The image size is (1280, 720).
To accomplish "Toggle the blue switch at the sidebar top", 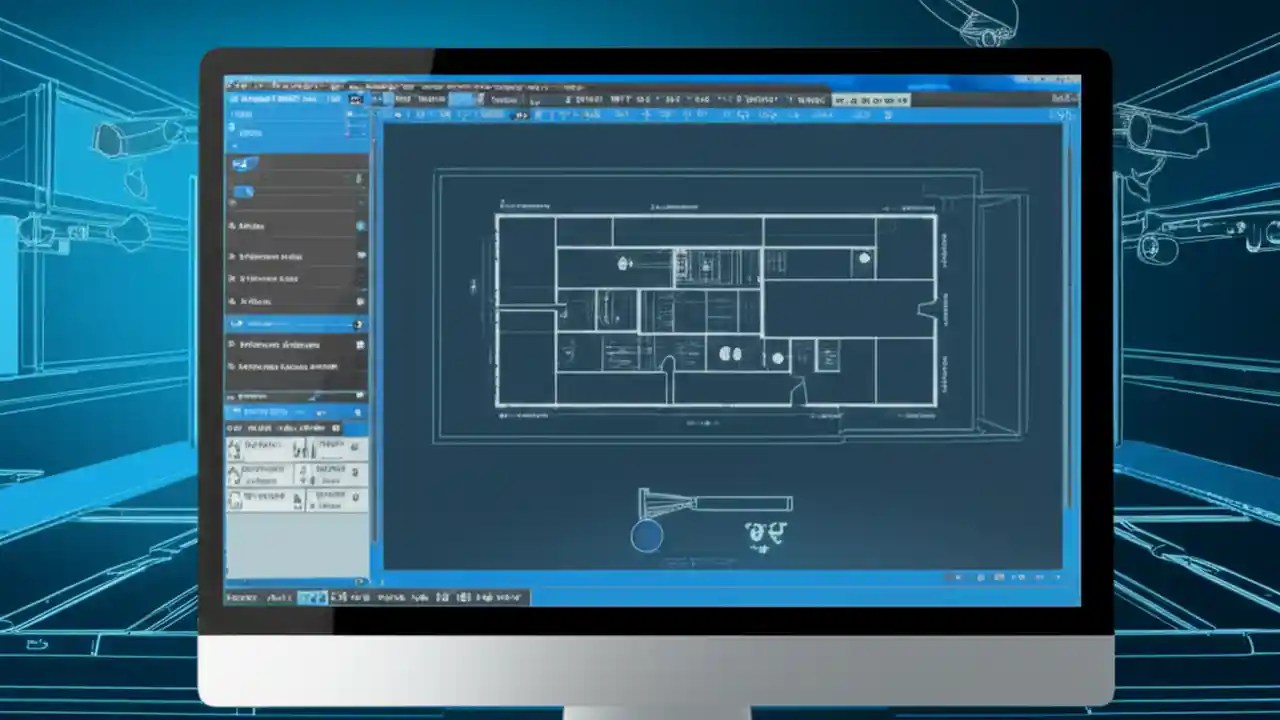I will click(x=244, y=164).
